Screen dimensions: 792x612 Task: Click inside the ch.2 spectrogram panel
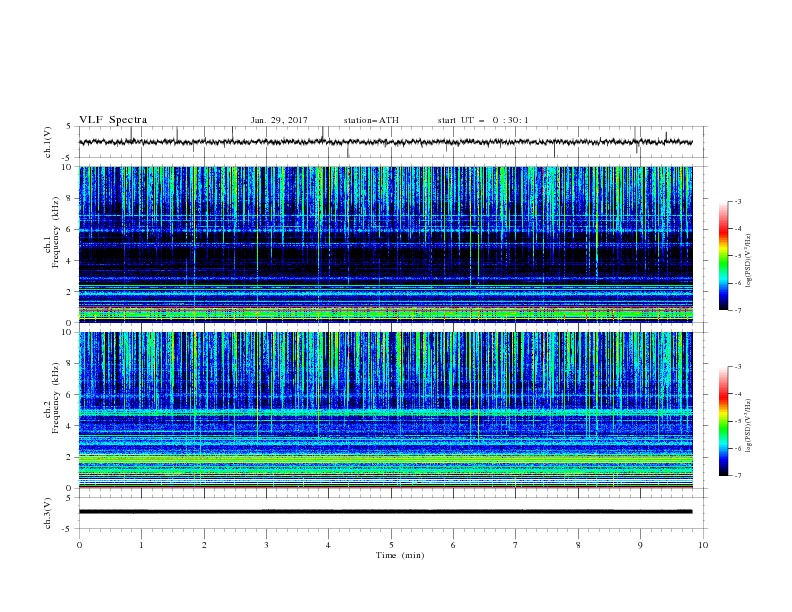coord(386,410)
